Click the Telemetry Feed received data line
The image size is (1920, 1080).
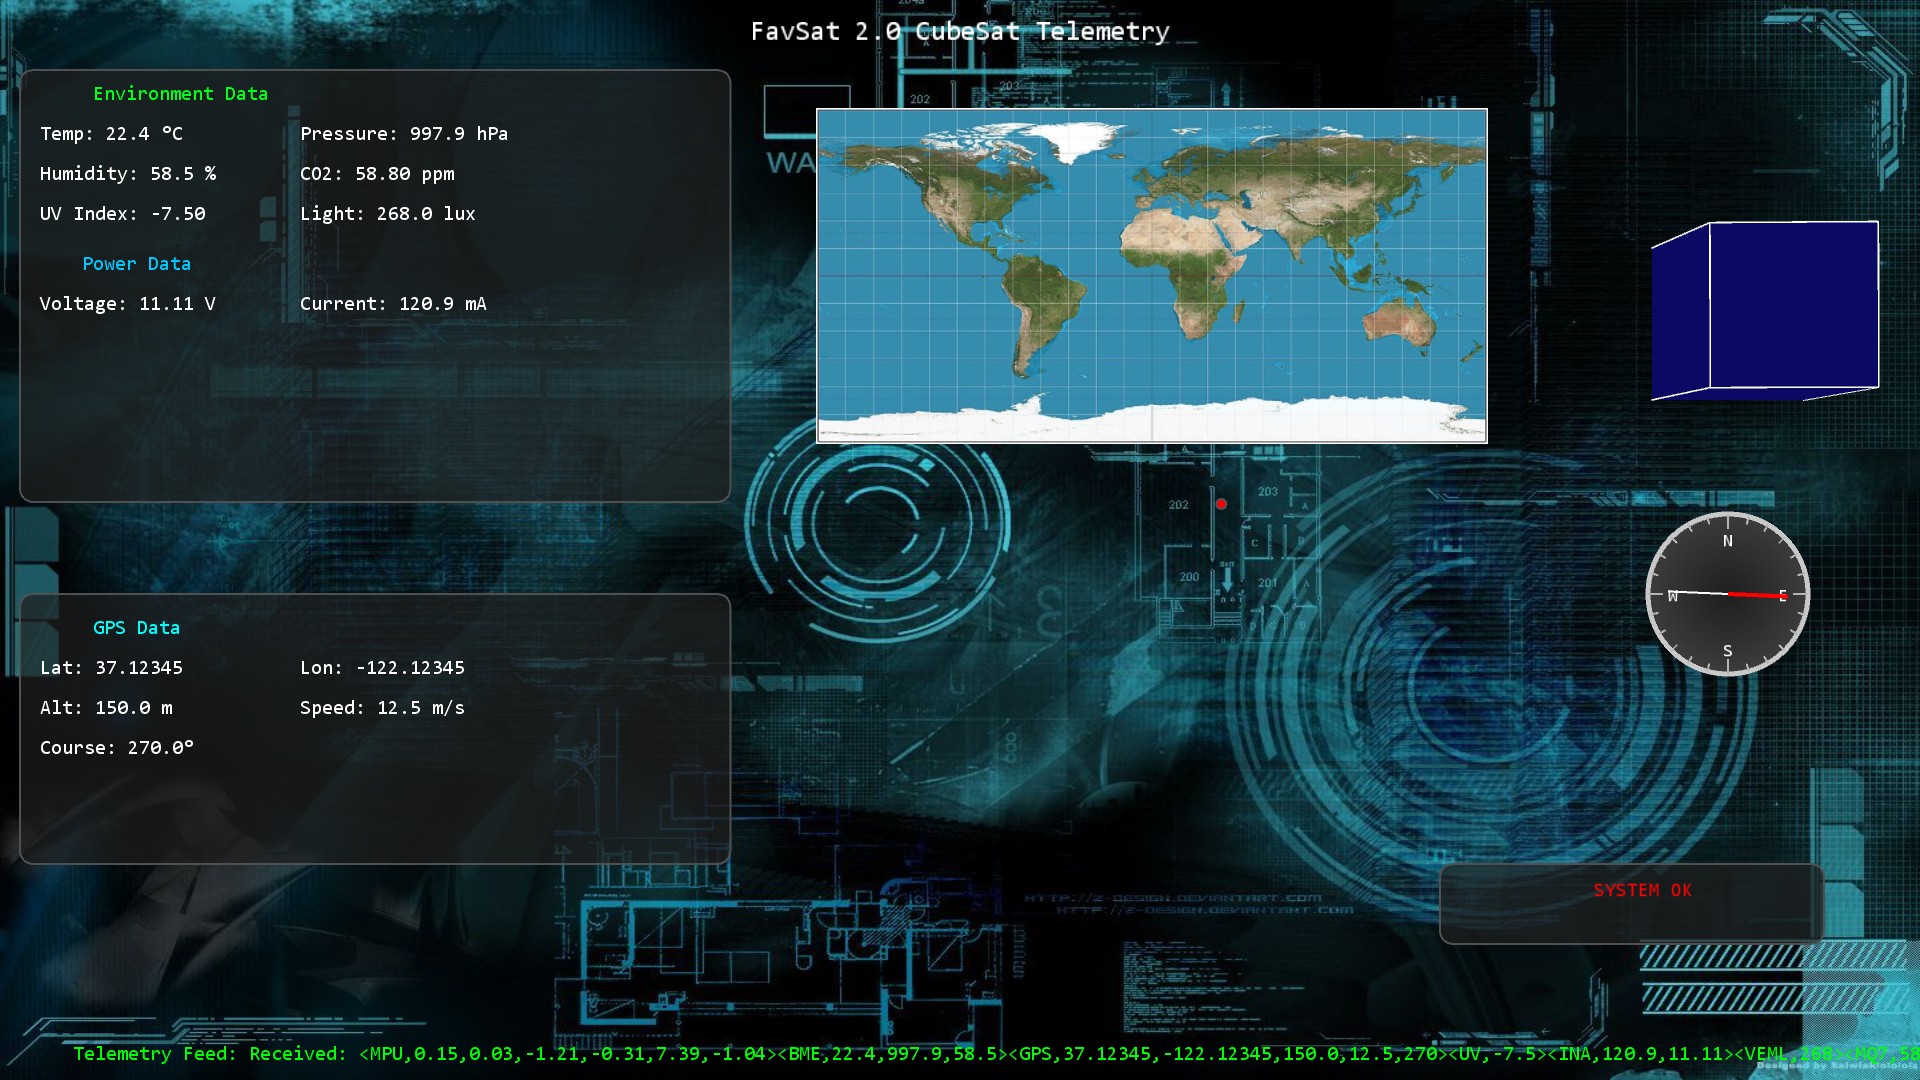coord(996,1054)
